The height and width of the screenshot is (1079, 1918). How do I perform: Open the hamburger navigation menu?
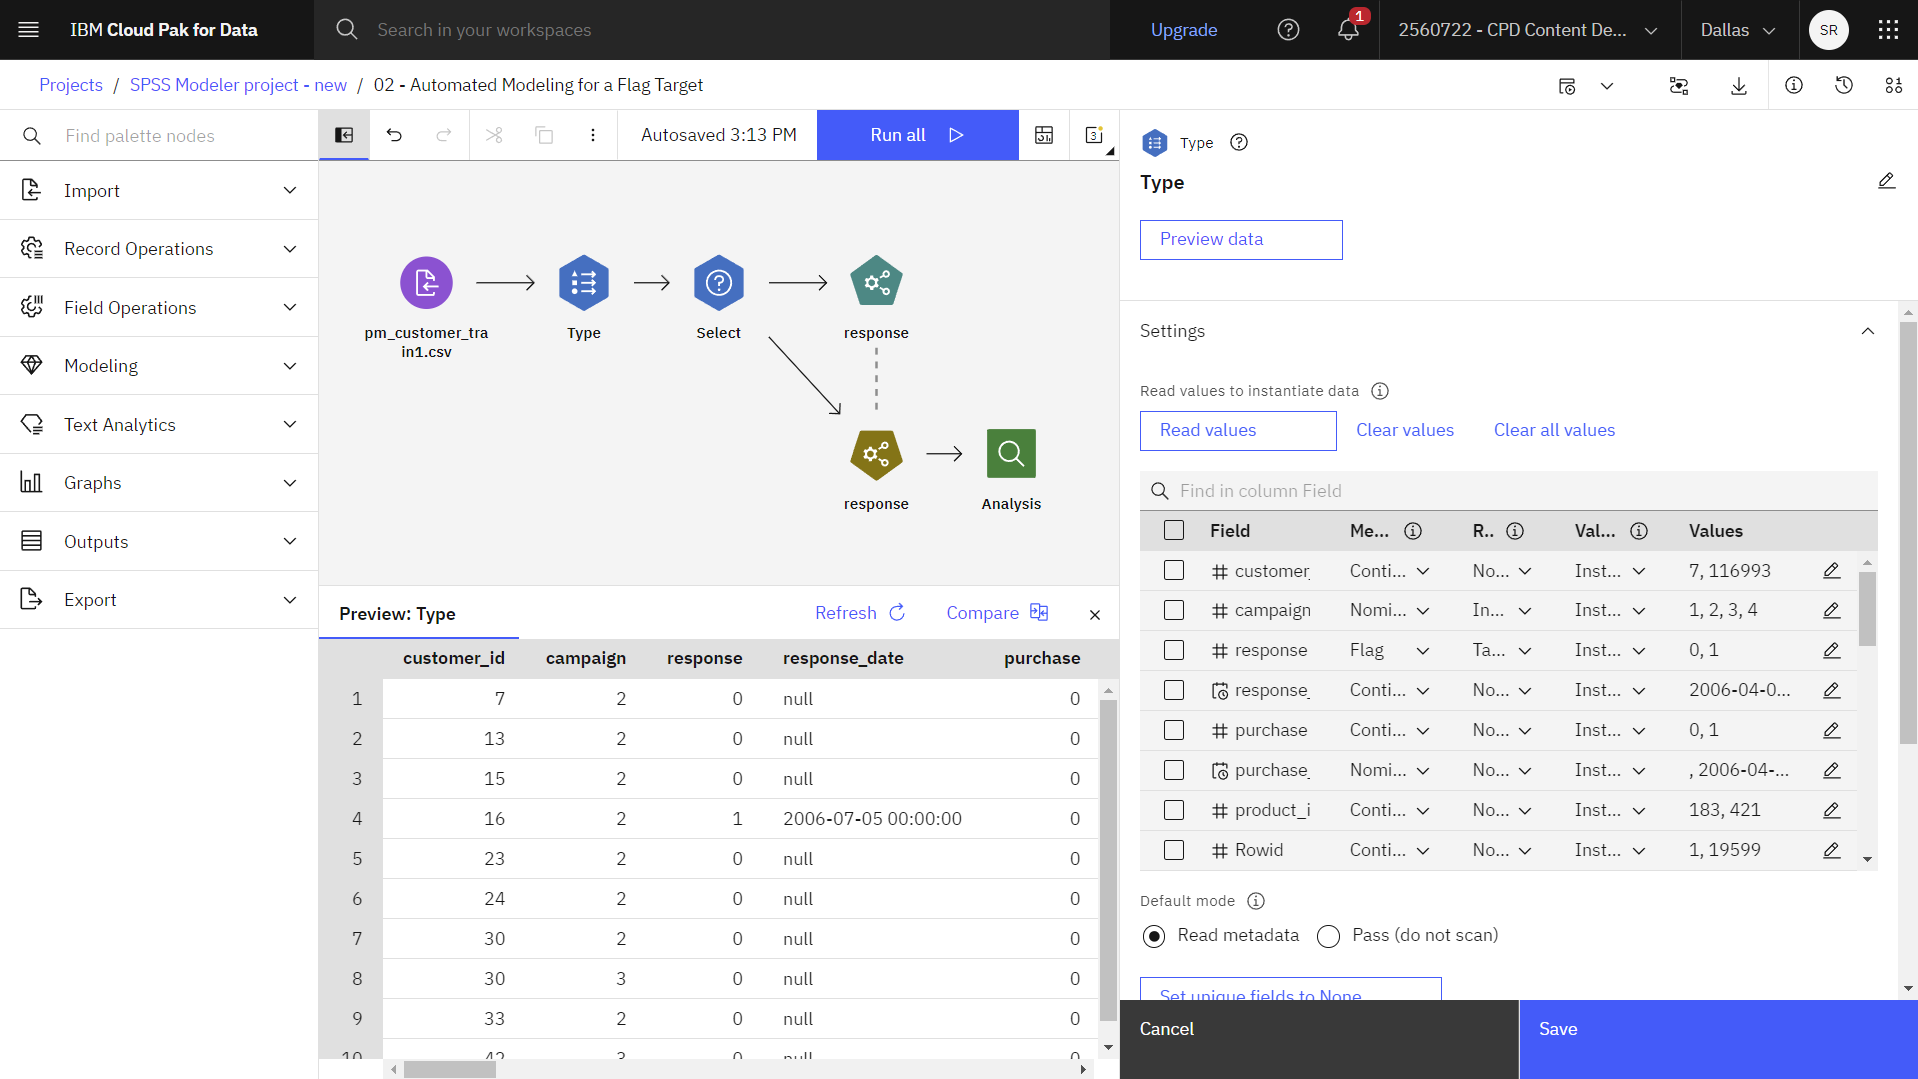point(29,30)
